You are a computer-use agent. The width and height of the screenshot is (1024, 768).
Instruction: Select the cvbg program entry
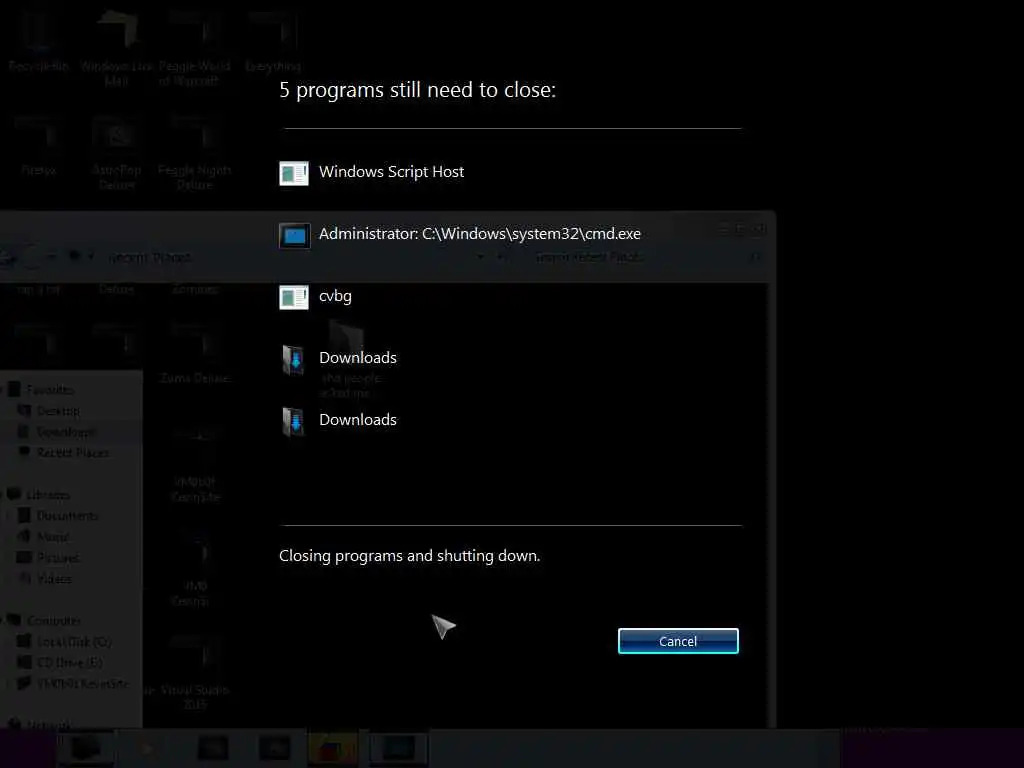pos(335,296)
